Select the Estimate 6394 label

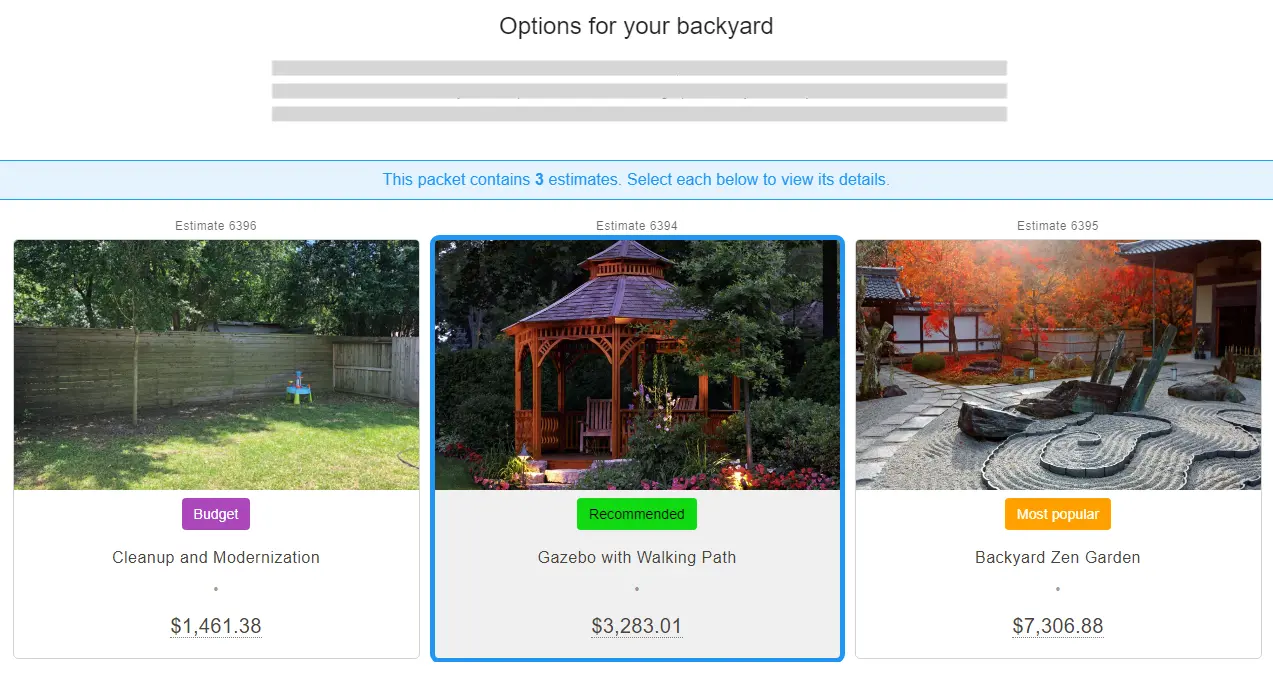point(637,226)
